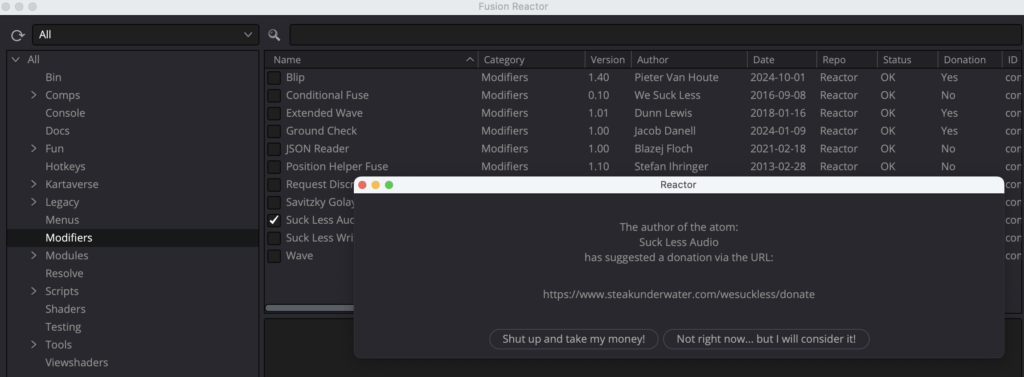1024x377 pixels.
Task: Check the Savitzky Golay checkbox
Action: point(274,203)
